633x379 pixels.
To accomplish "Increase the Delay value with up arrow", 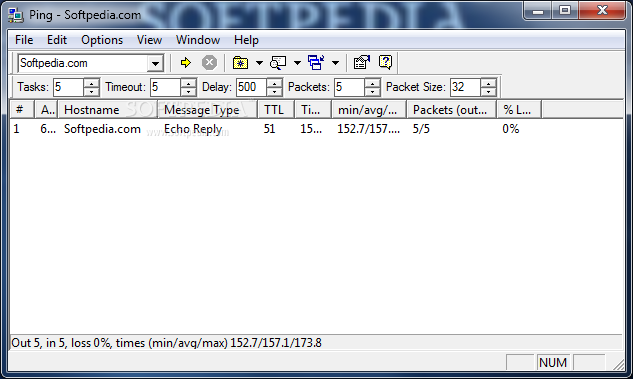I will pos(275,83).
